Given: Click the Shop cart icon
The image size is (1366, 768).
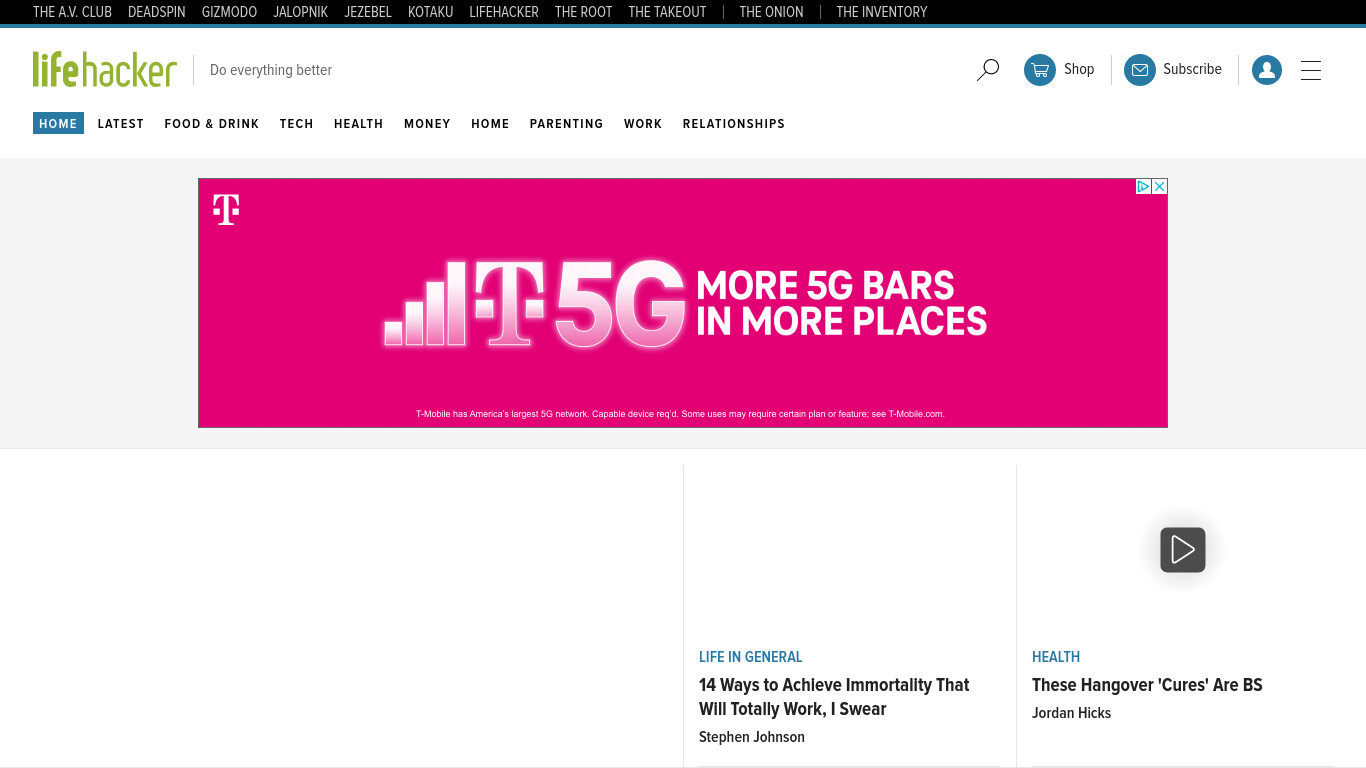Looking at the screenshot, I should (x=1040, y=70).
